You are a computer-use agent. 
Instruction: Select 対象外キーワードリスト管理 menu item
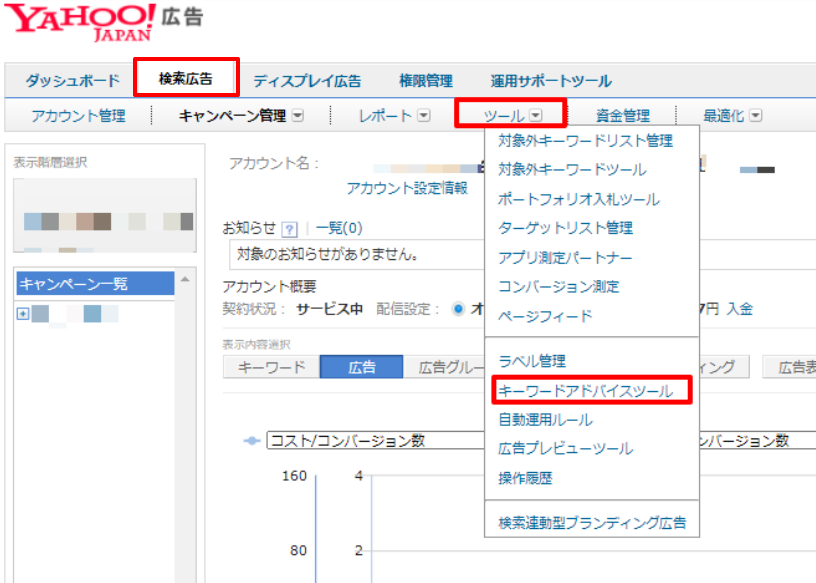pos(585,141)
